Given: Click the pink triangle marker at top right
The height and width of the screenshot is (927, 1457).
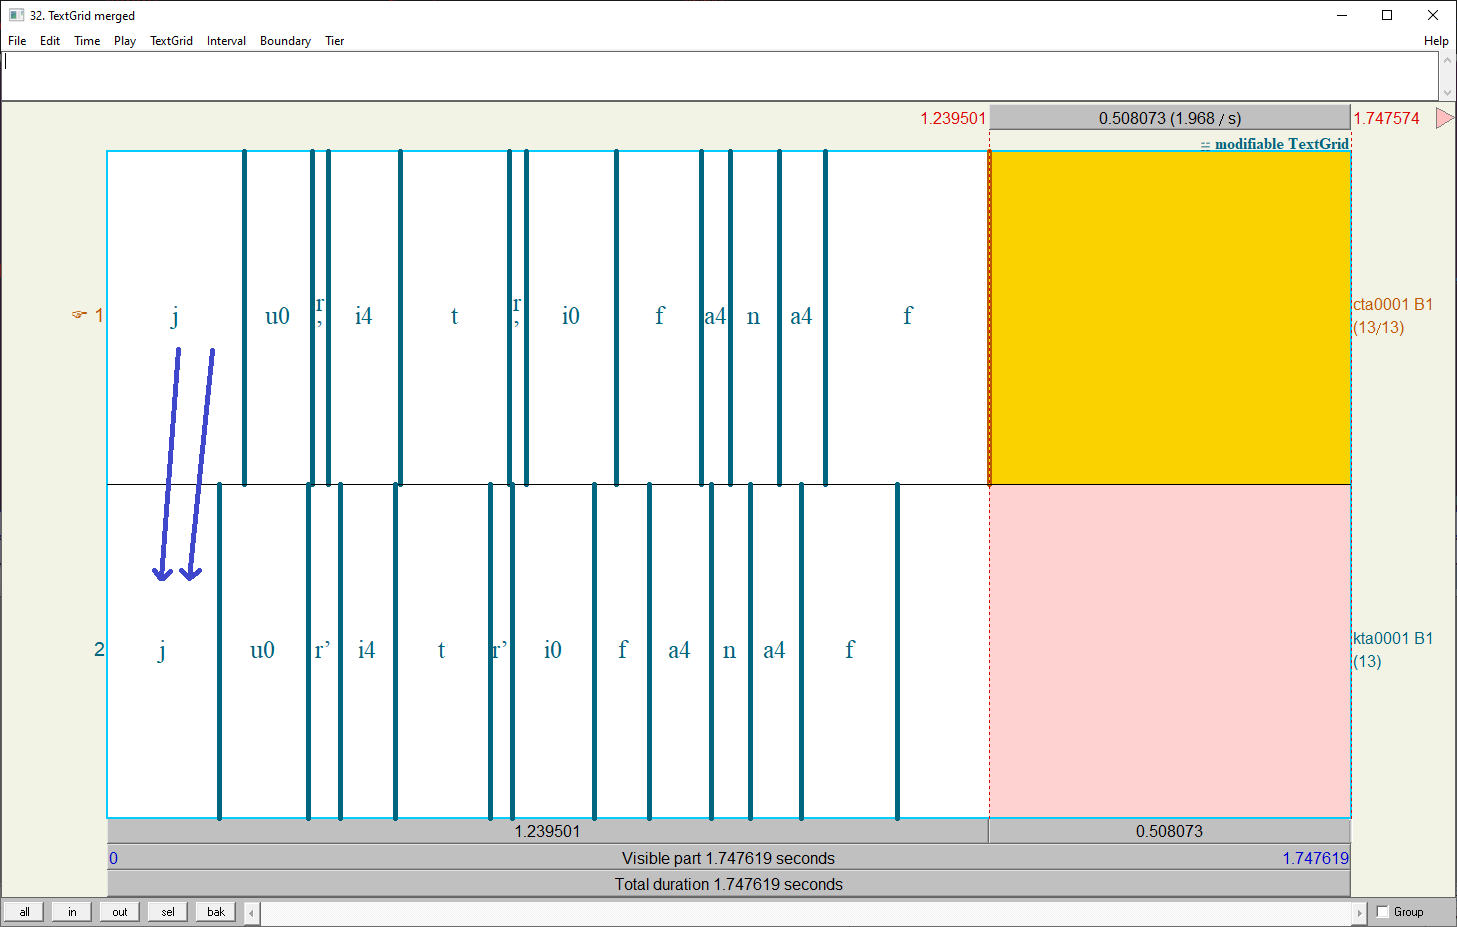Looking at the screenshot, I should click(x=1444, y=118).
